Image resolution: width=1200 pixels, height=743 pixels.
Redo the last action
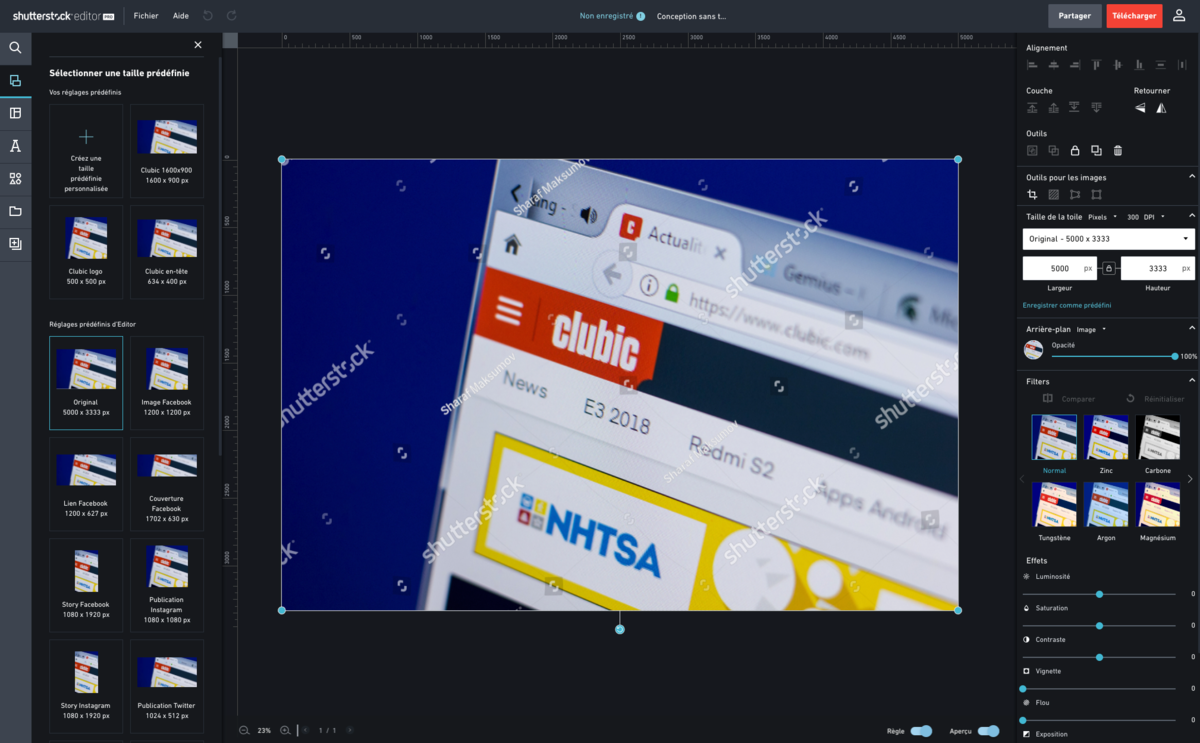(x=232, y=16)
